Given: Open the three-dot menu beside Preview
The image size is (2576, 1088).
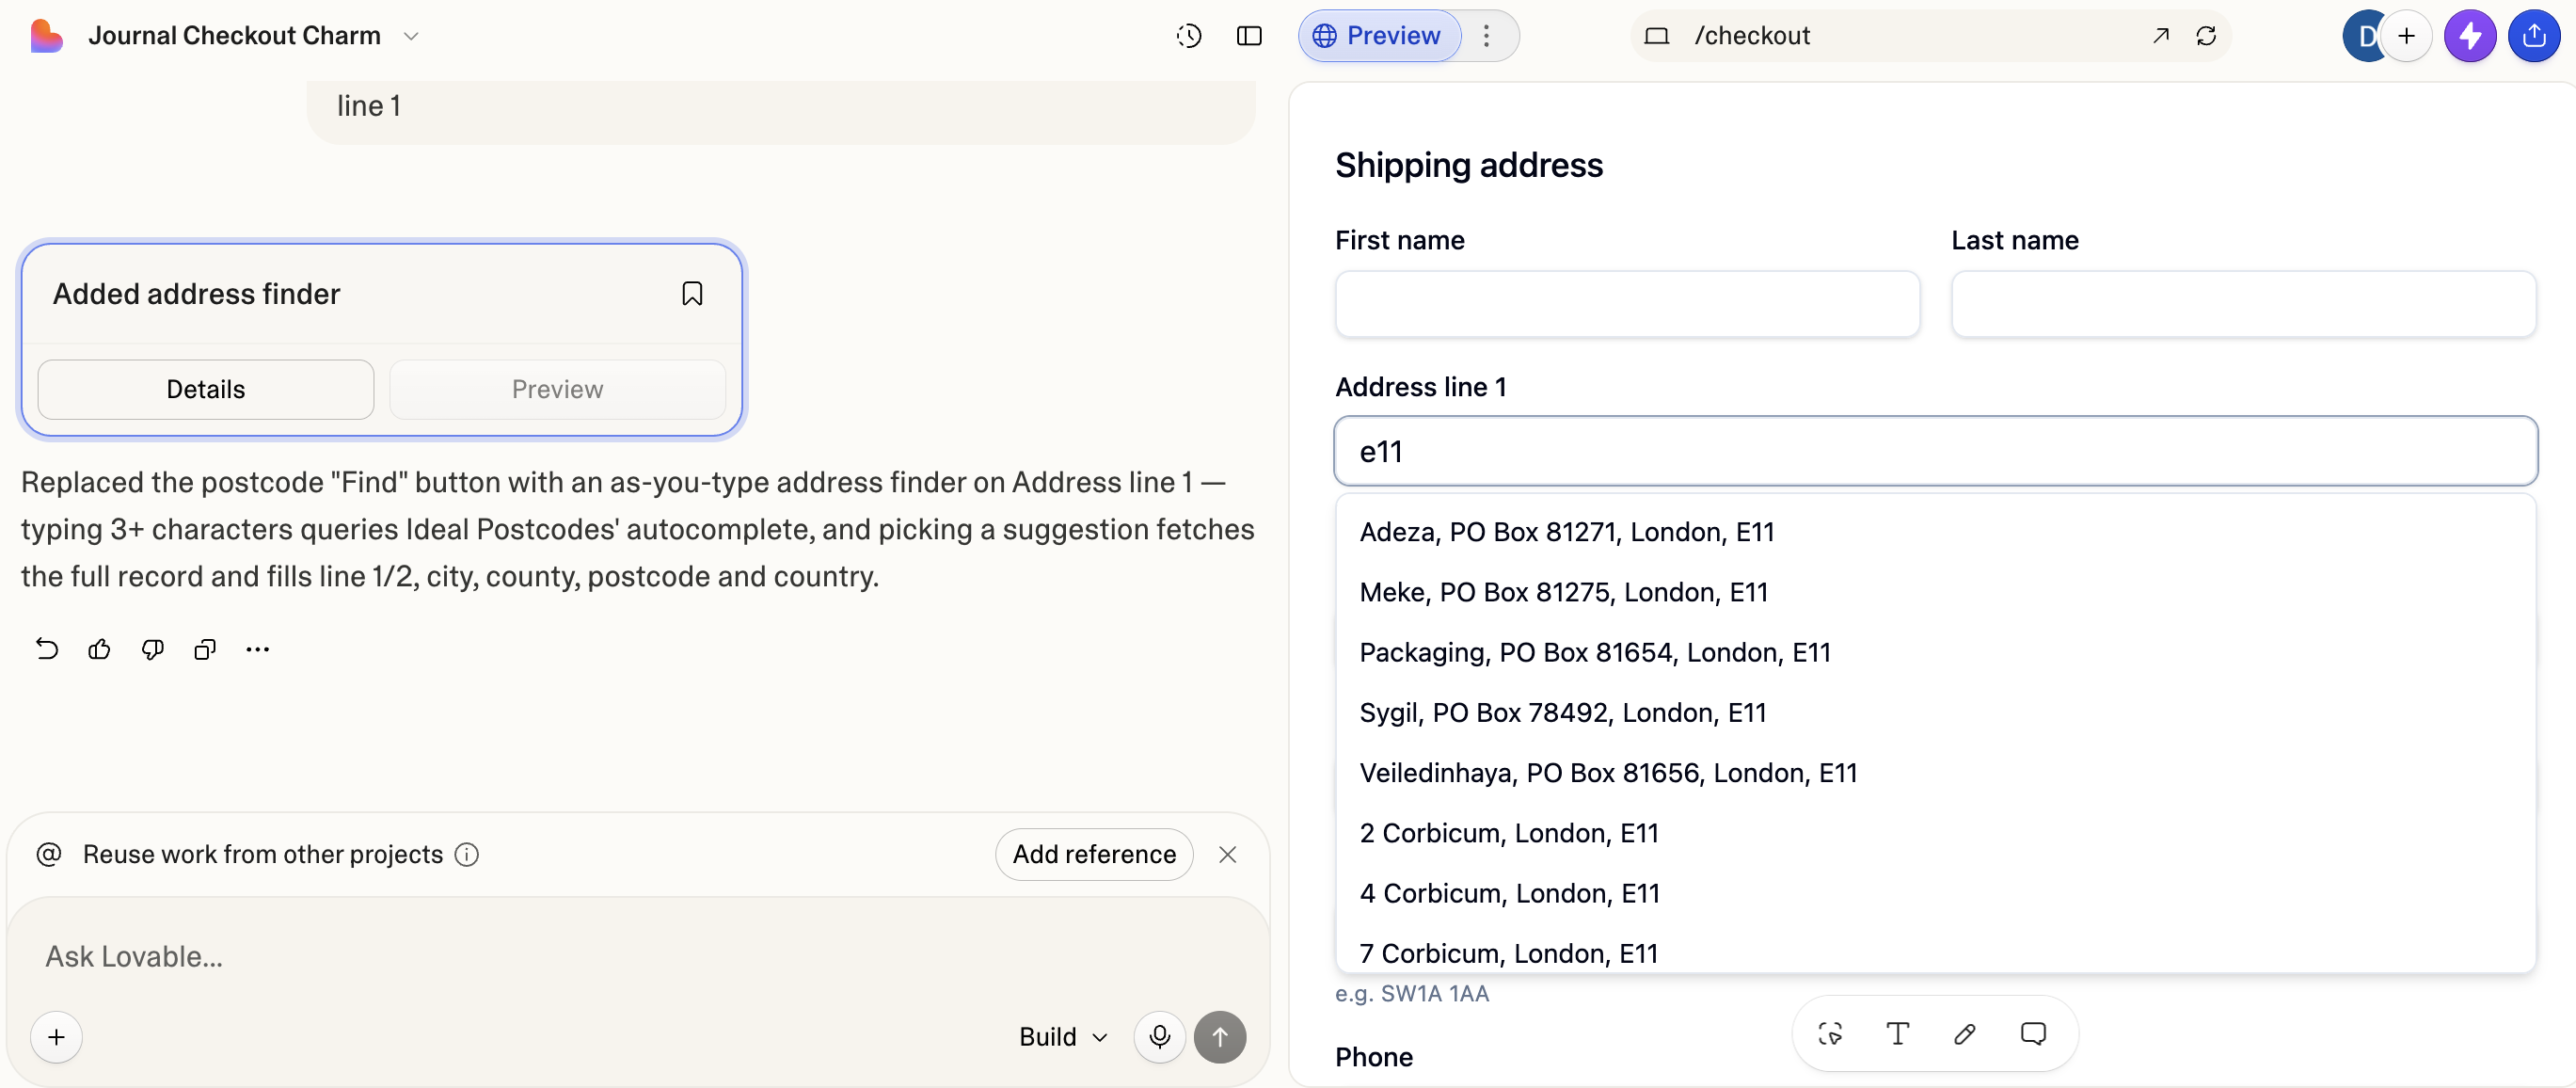Looking at the screenshot, I should pos(1487,36).
